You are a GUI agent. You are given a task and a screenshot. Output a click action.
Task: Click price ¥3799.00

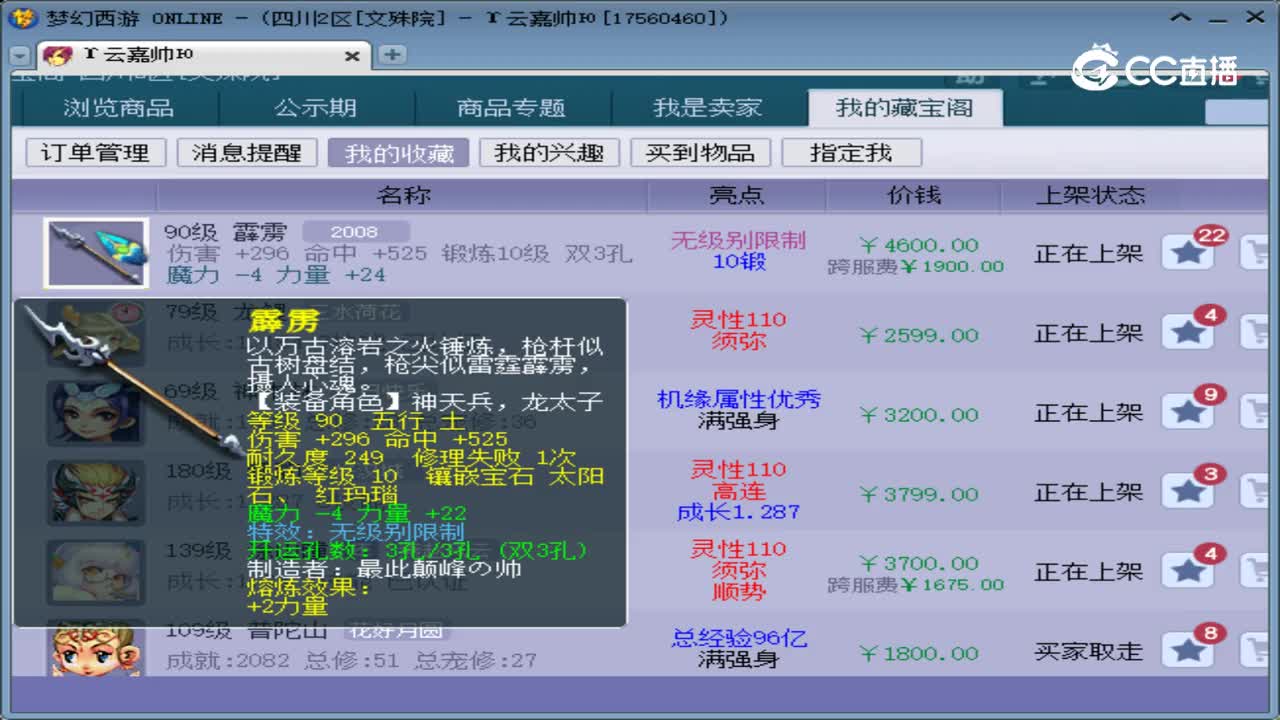pos(918,494)
